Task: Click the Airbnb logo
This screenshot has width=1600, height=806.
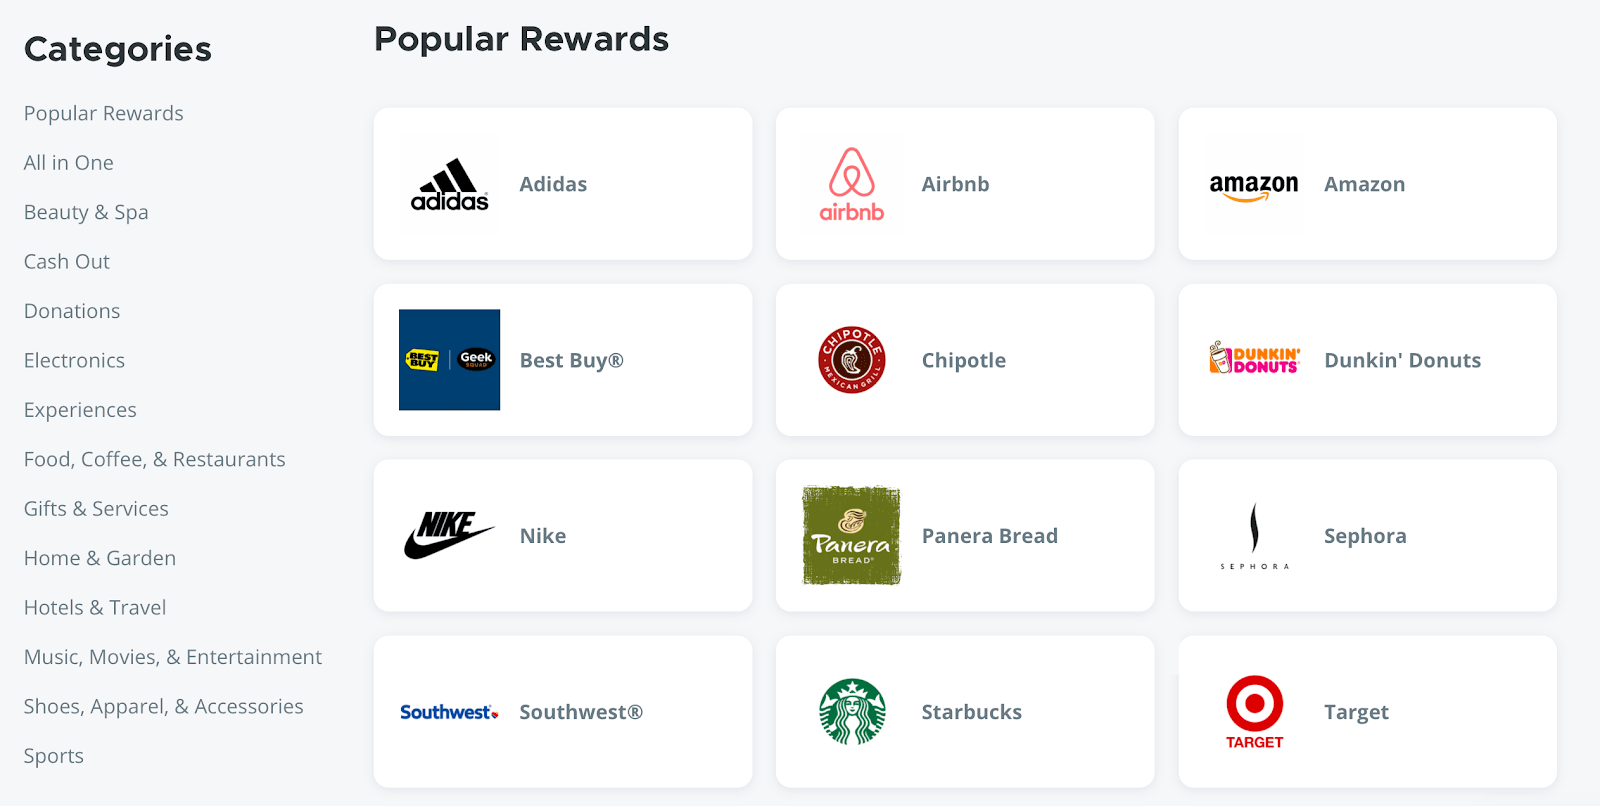Action: pos(849,184)
